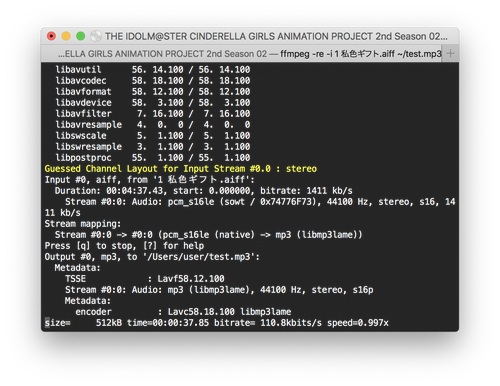Click the cursor block at 'size=' line

(47, 323)
